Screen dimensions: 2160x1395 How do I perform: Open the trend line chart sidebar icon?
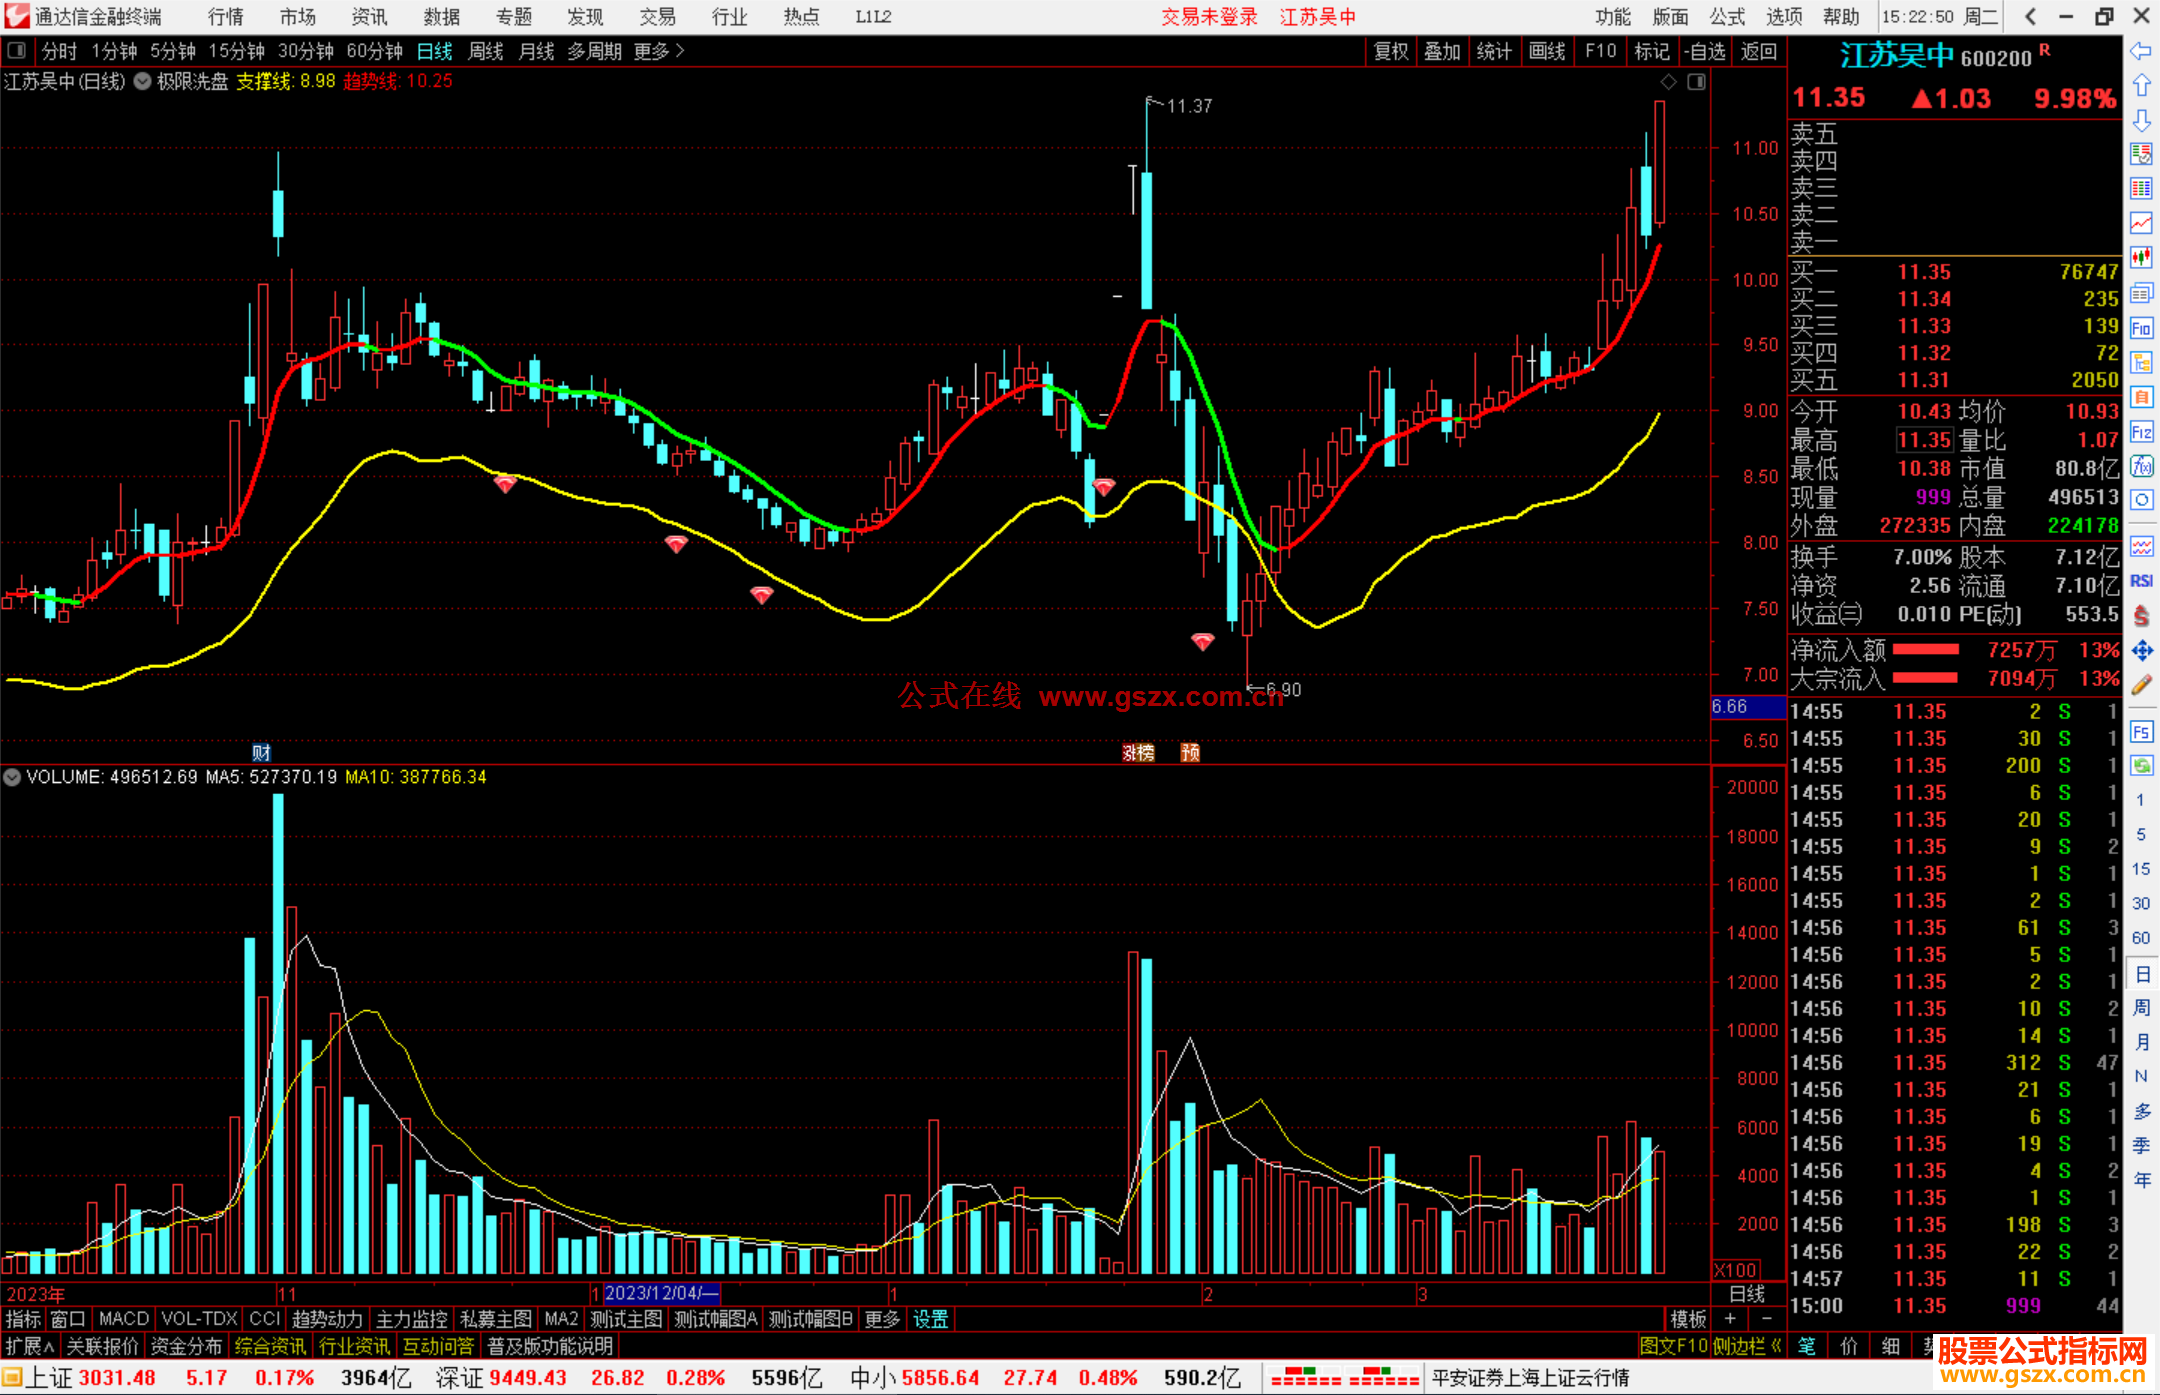coord(2141,222)
